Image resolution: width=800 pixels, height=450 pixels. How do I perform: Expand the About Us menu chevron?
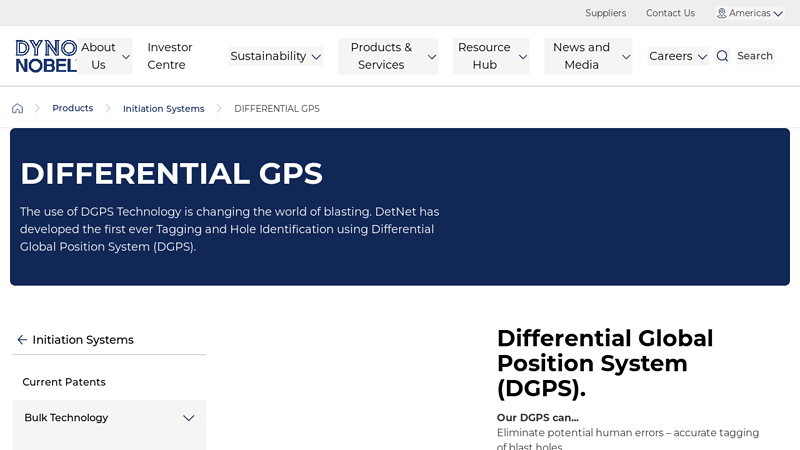[x=126, y=57]
